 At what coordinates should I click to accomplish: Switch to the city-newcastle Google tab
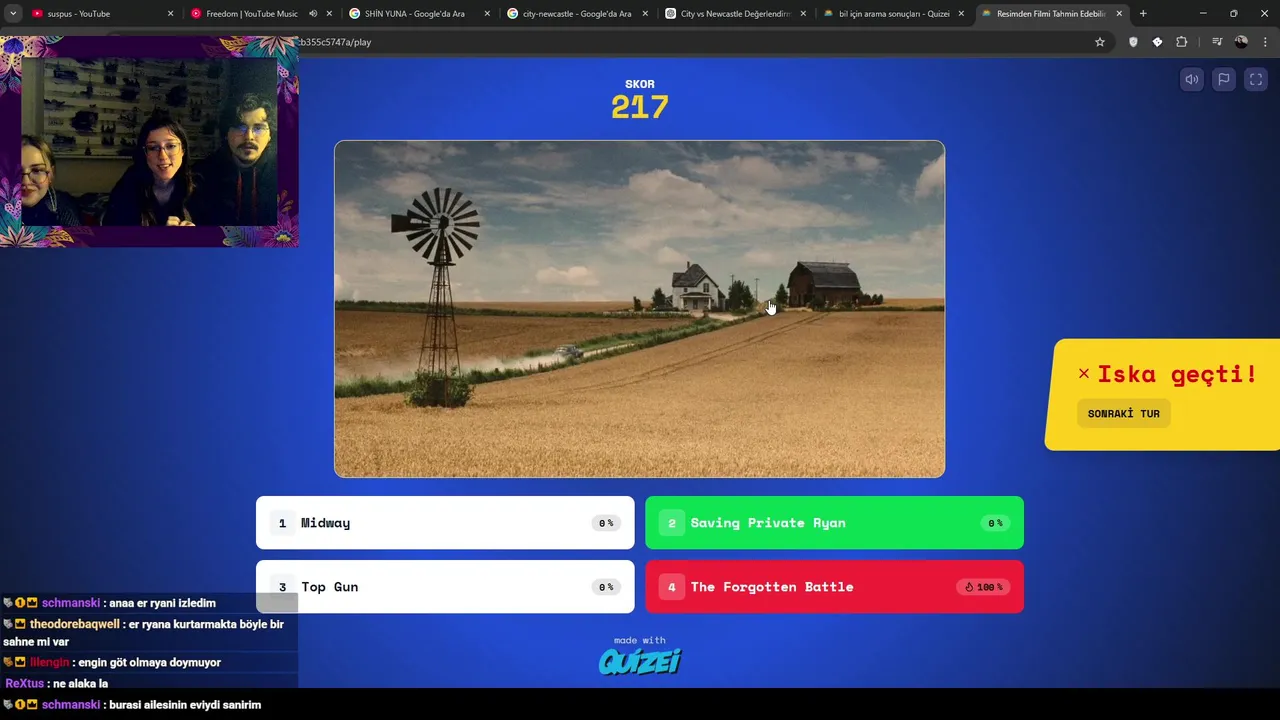(x=577, y=14)
